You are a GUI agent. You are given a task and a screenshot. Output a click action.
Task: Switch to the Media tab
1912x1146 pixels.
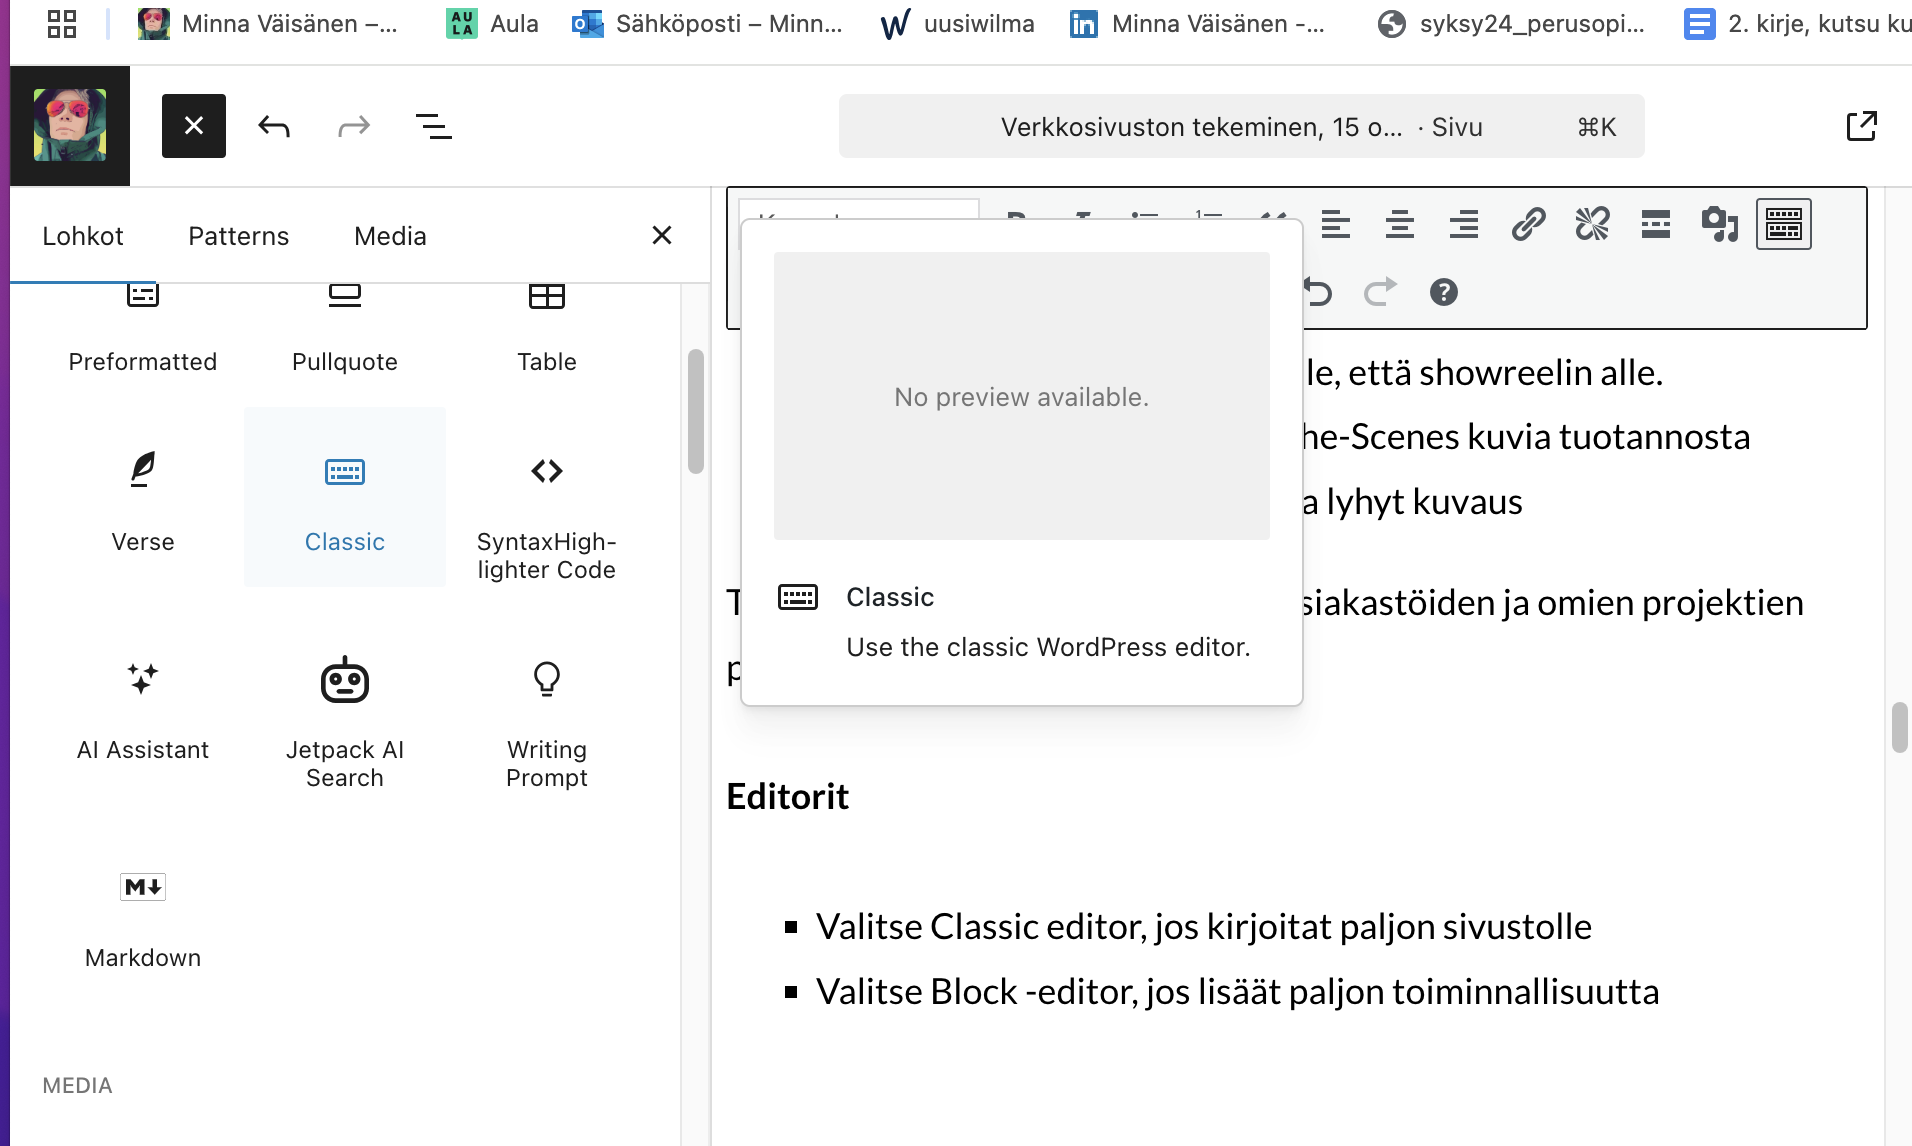(x=390, y=236)
